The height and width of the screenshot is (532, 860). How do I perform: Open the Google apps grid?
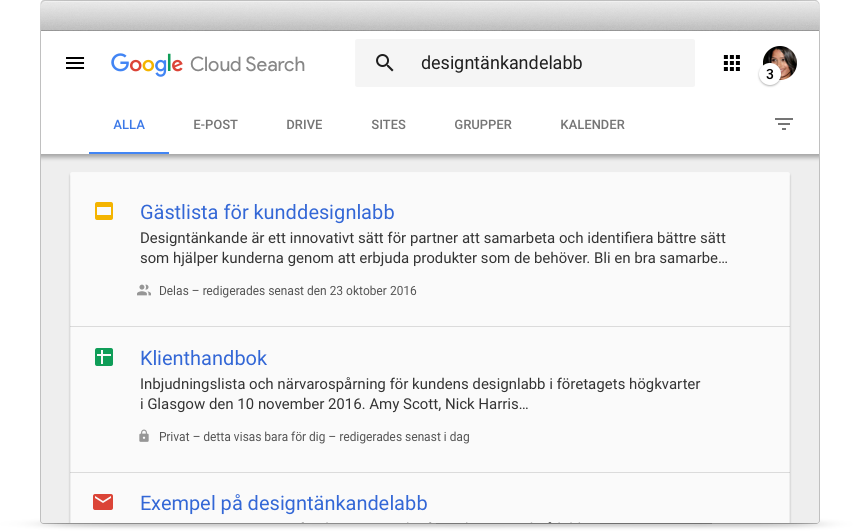[x=732, y=63]
